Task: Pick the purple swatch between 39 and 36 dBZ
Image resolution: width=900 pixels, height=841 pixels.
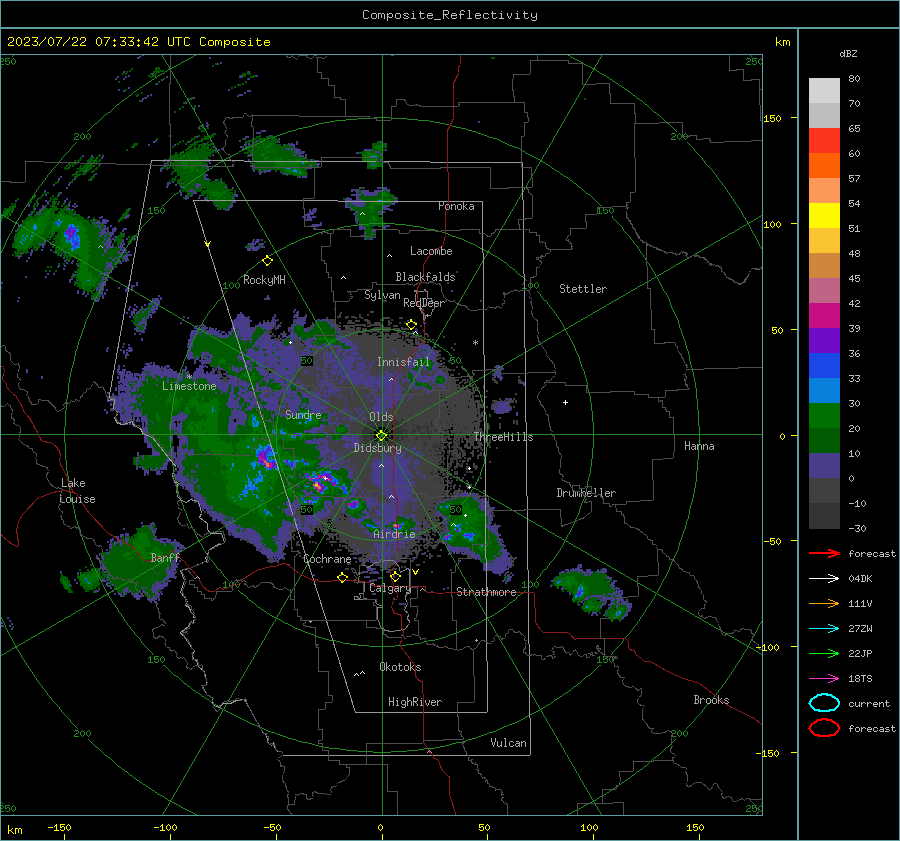Action: point(824,340)
